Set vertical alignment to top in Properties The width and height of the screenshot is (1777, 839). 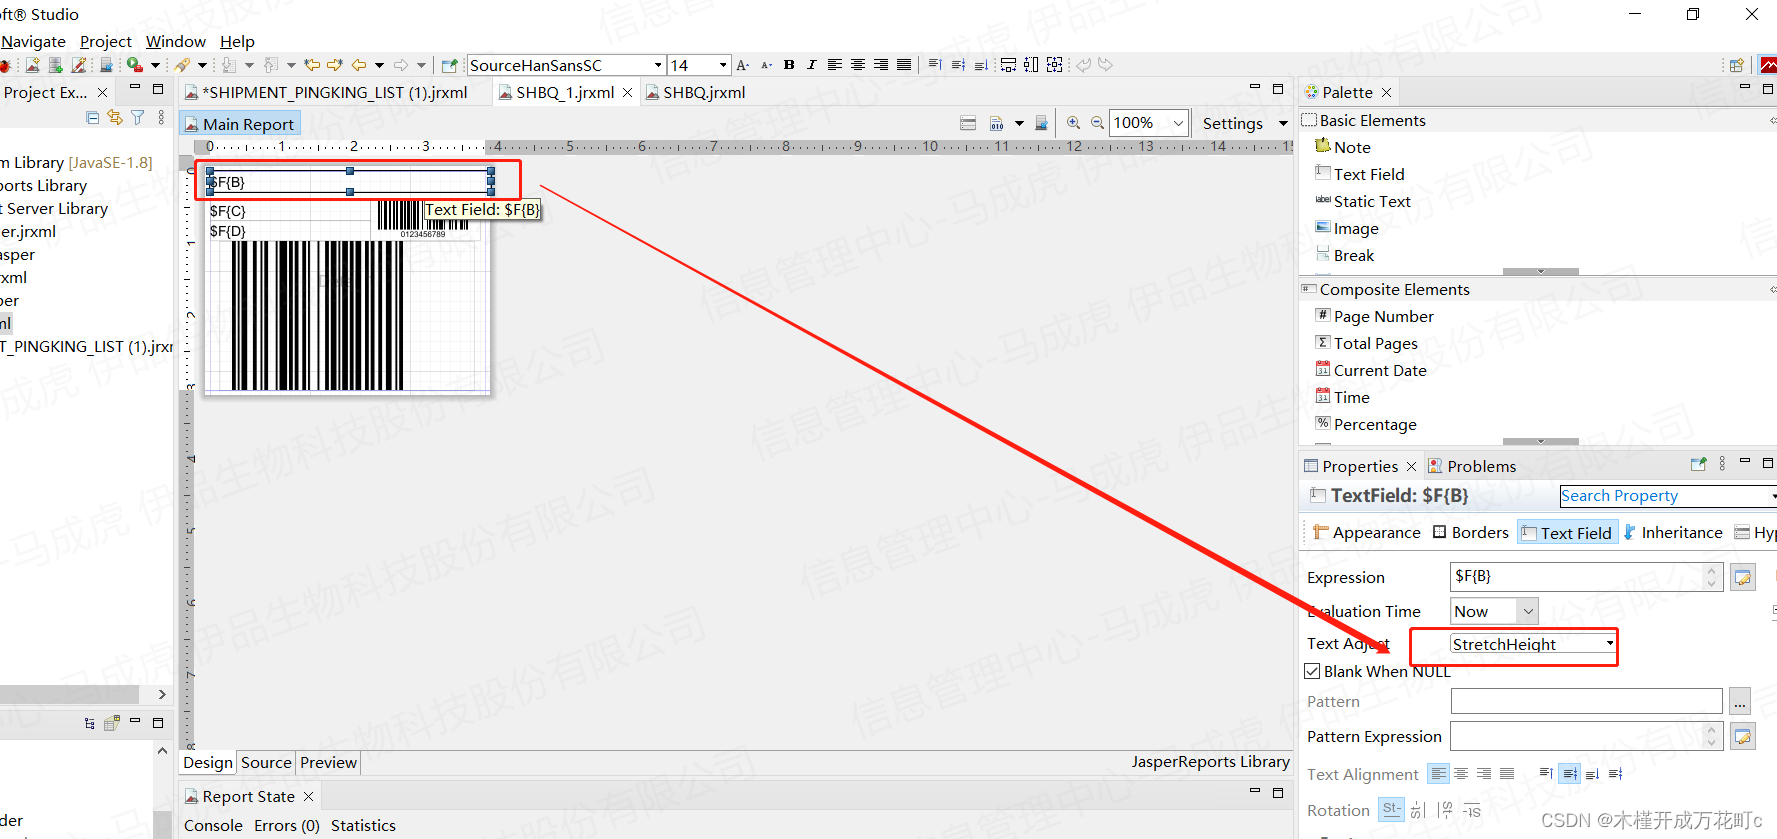(x=1546, y=773)
